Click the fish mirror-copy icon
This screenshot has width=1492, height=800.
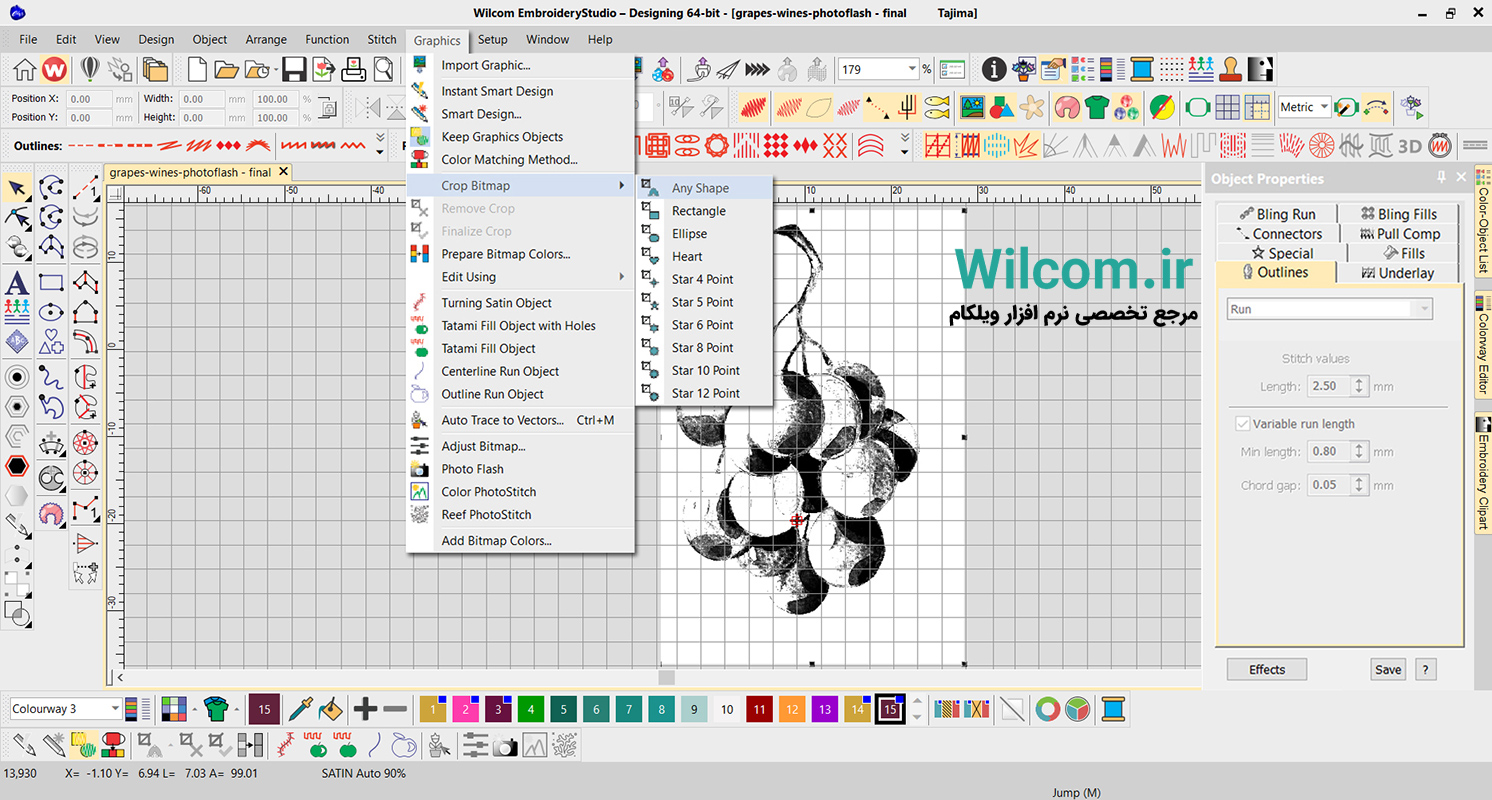pos(937,106)
